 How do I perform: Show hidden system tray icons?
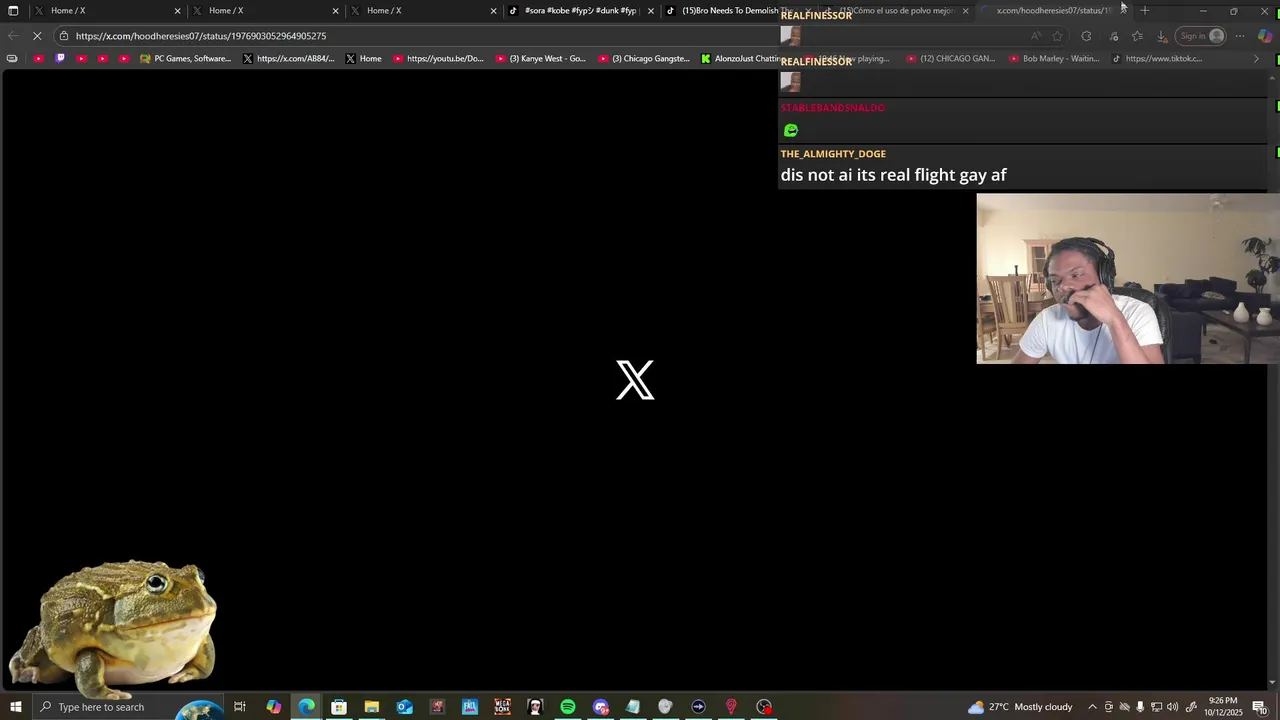[x=1092, y=707]
